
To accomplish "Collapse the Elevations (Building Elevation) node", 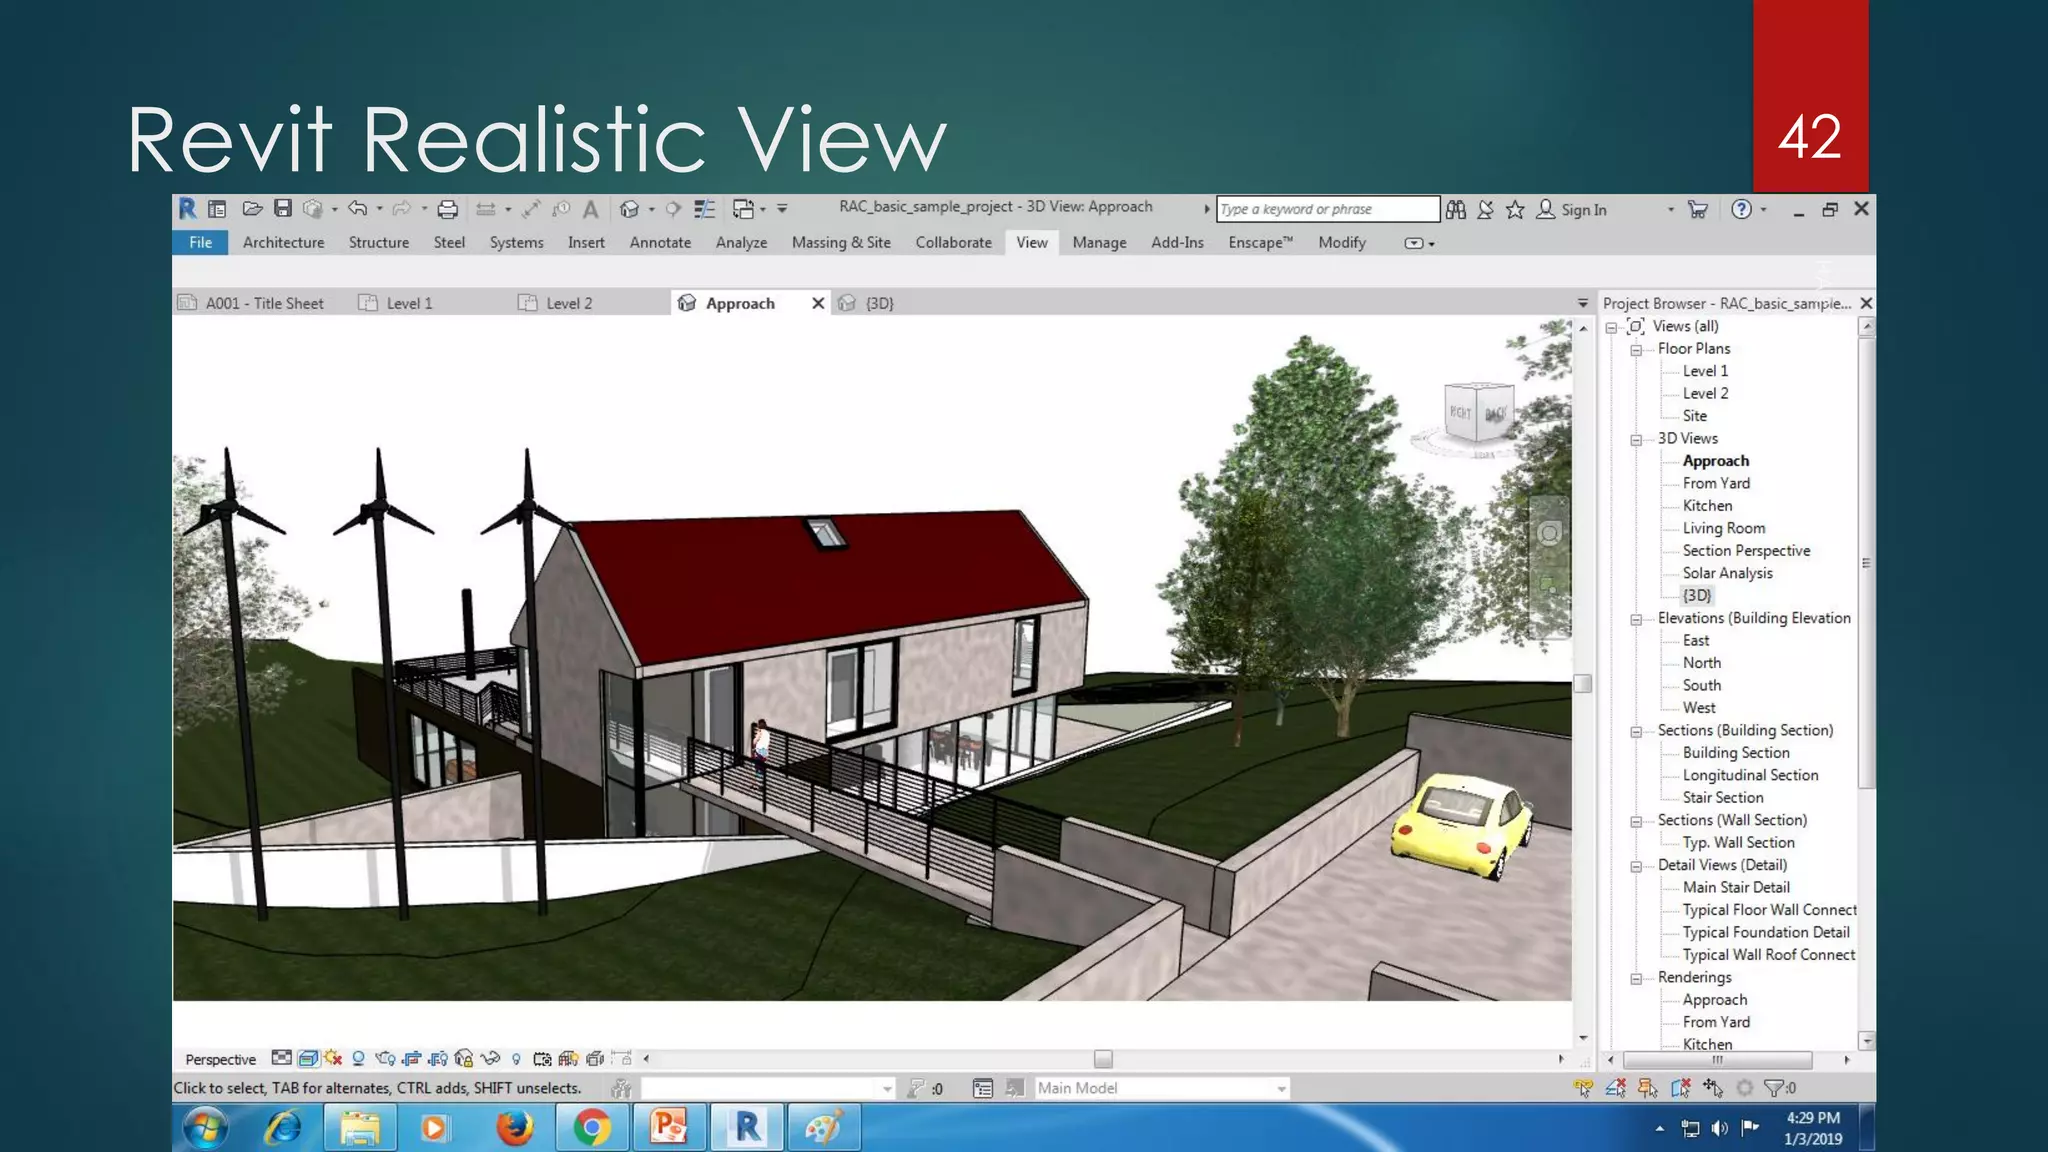I will (1636, 620).
